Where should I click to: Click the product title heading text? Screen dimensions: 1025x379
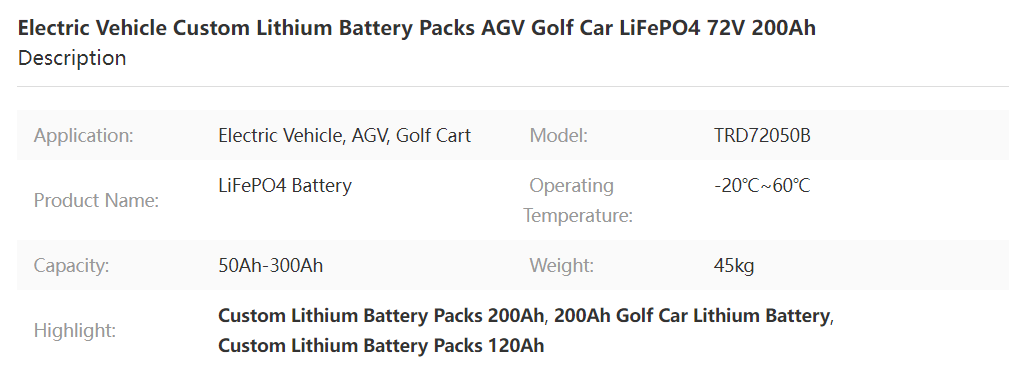(x=416, y=27)
